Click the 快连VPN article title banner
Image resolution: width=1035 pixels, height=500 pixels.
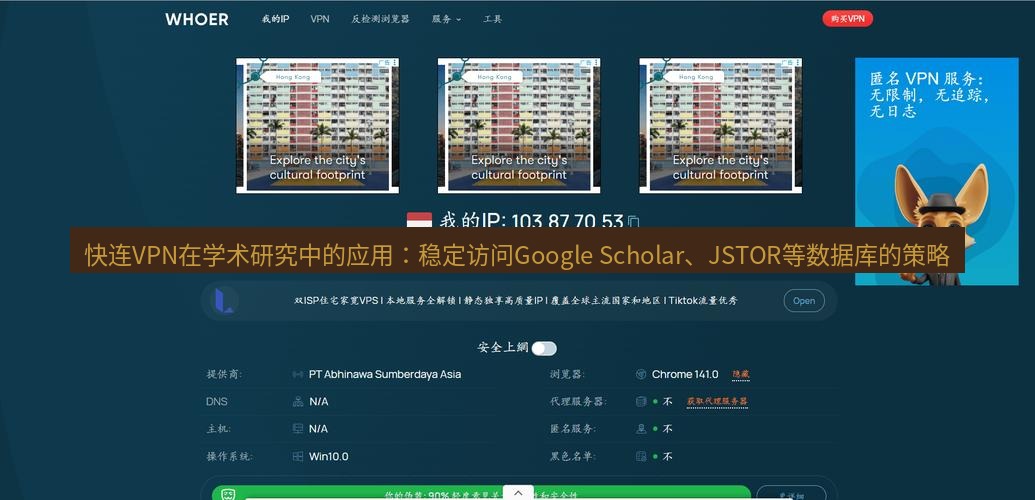[518, 250]
